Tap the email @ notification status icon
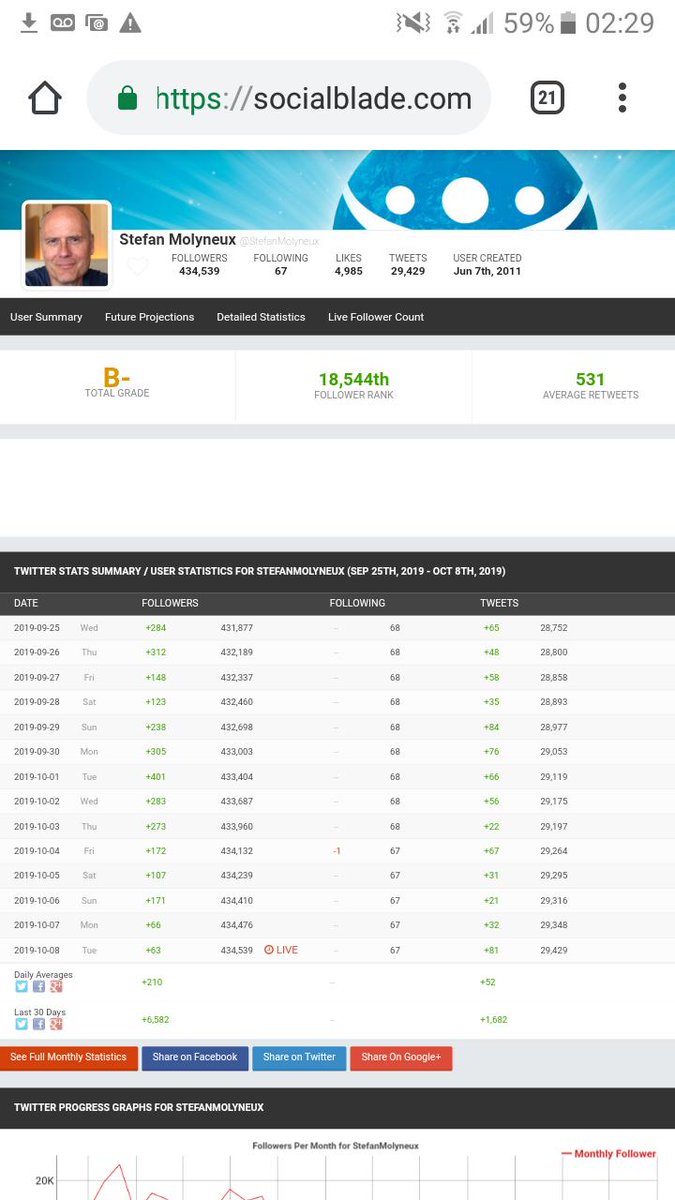The height and width of the screenshot is (1200, 675). coord(96,22)
